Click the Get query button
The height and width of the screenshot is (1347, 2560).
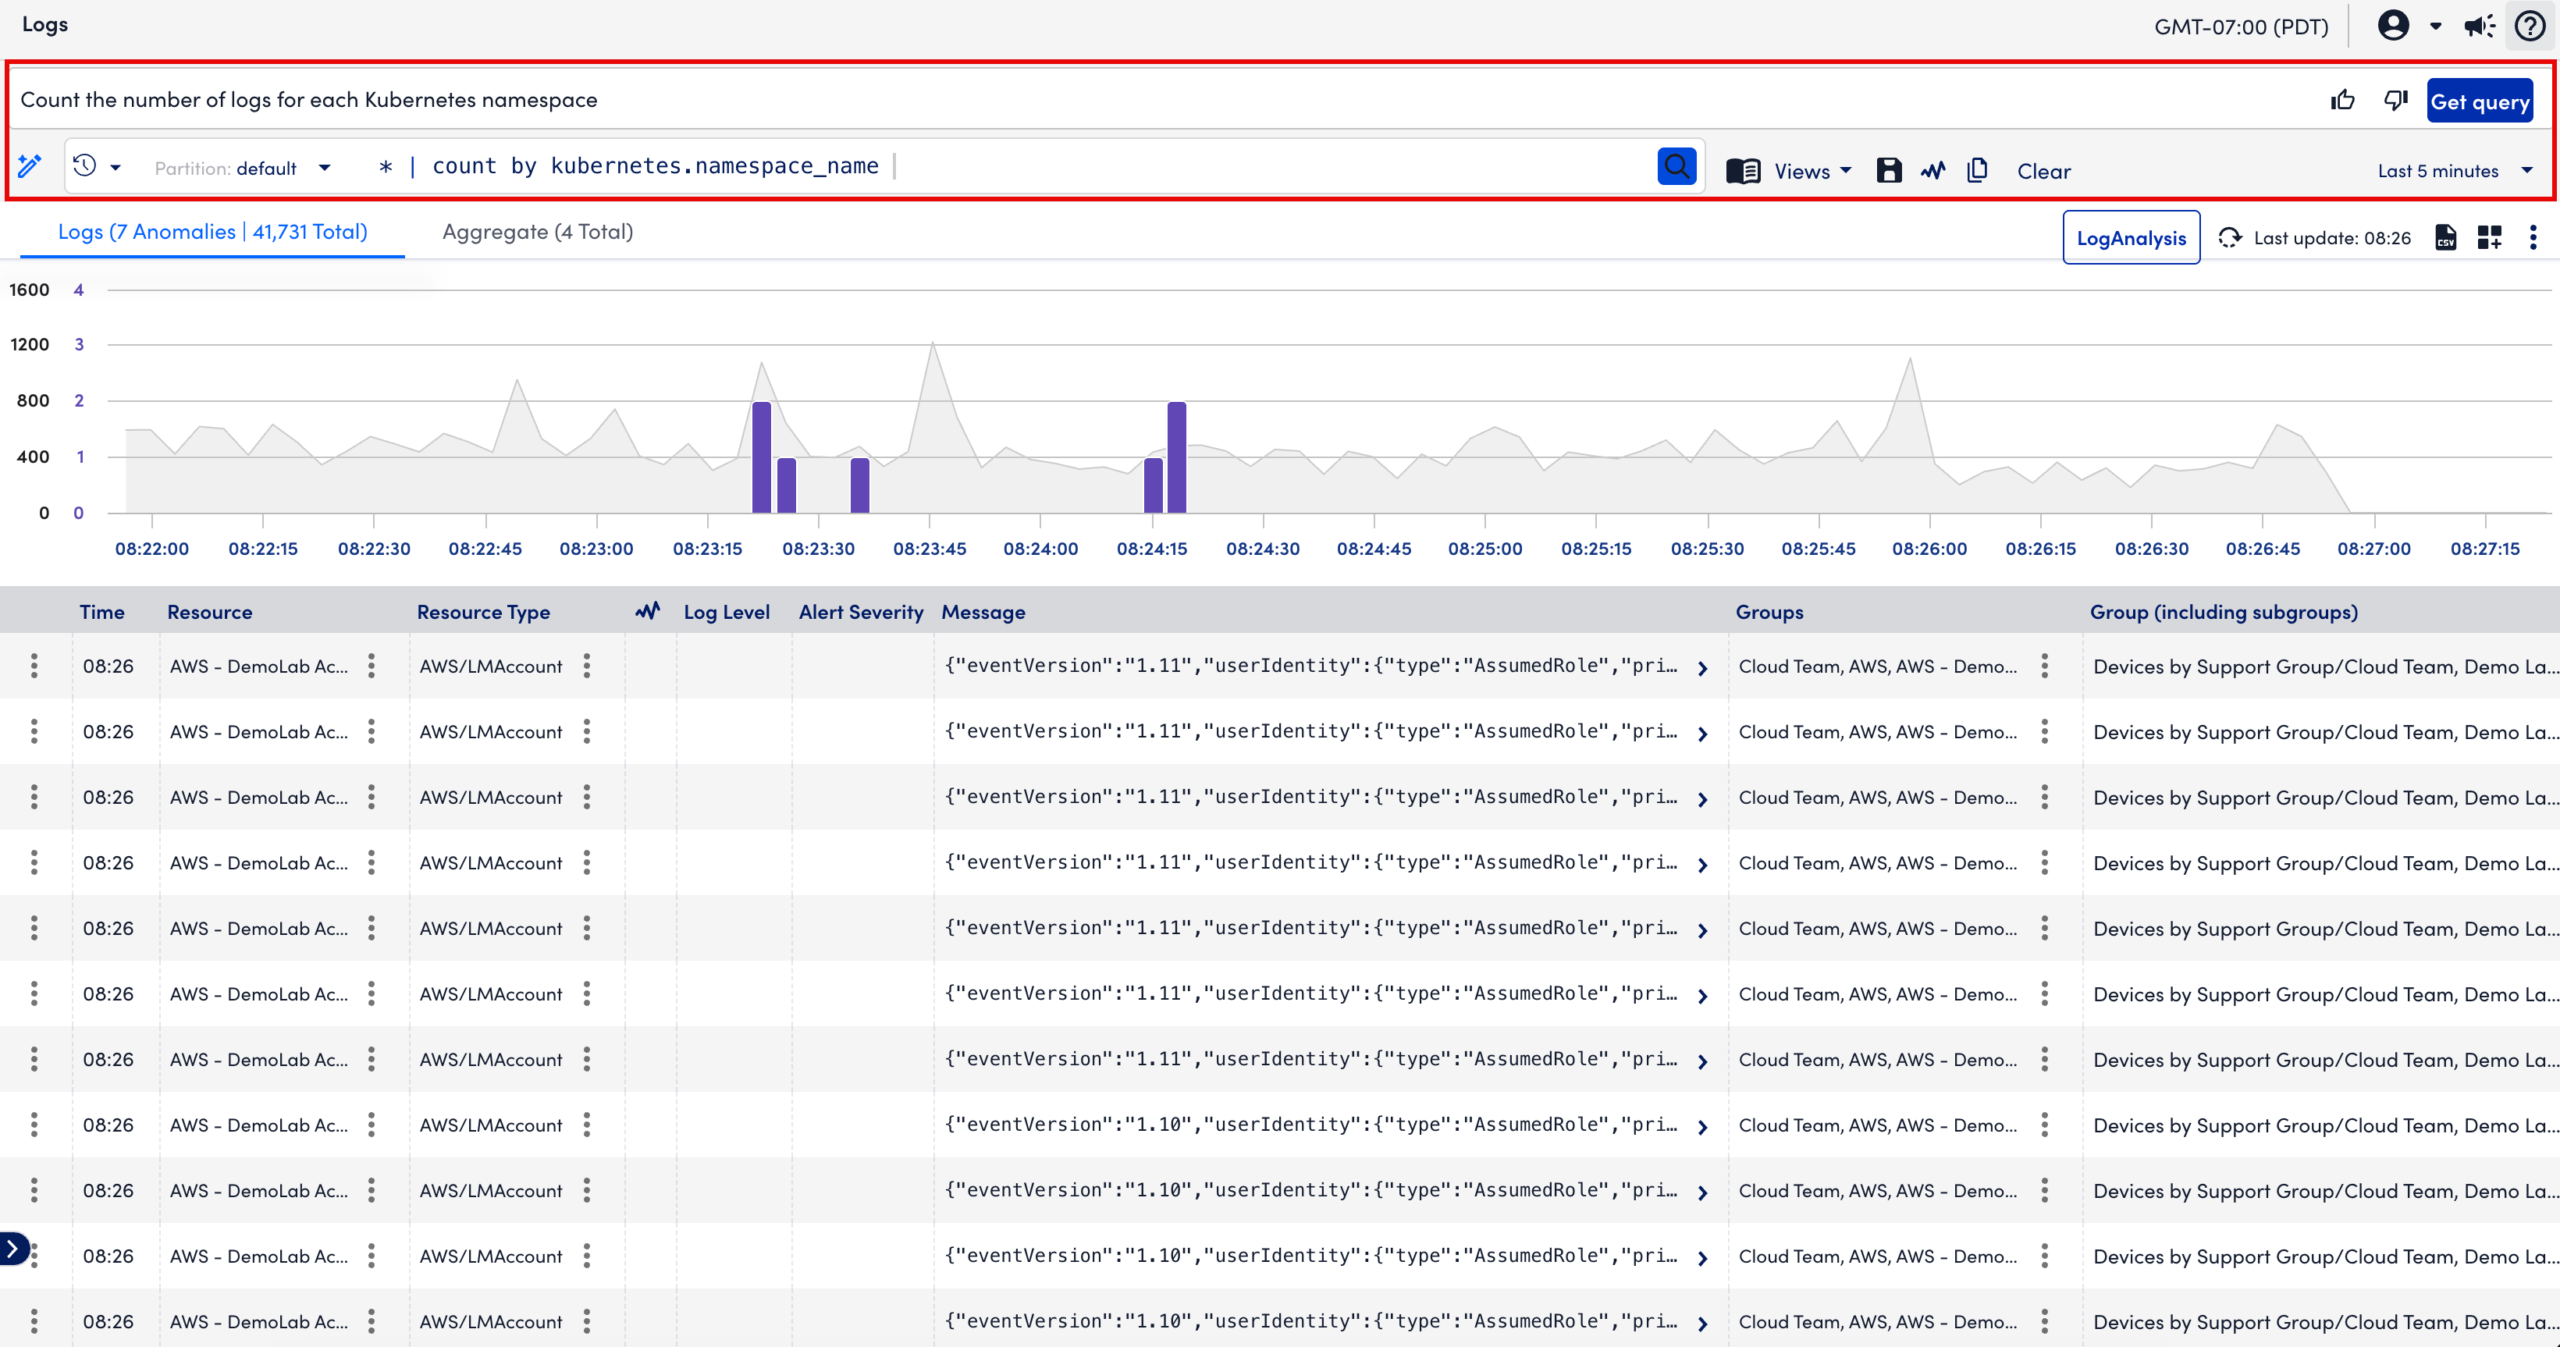point(2480,101)
